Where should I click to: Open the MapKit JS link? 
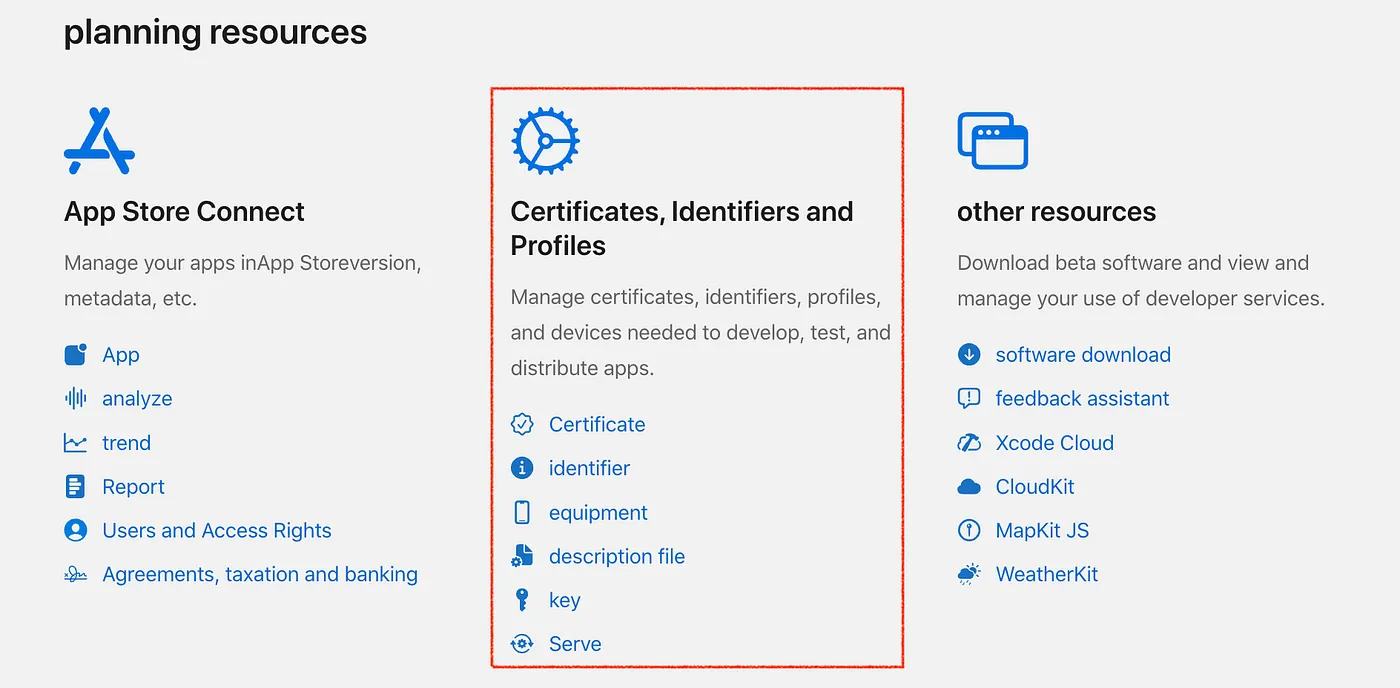1042,531
